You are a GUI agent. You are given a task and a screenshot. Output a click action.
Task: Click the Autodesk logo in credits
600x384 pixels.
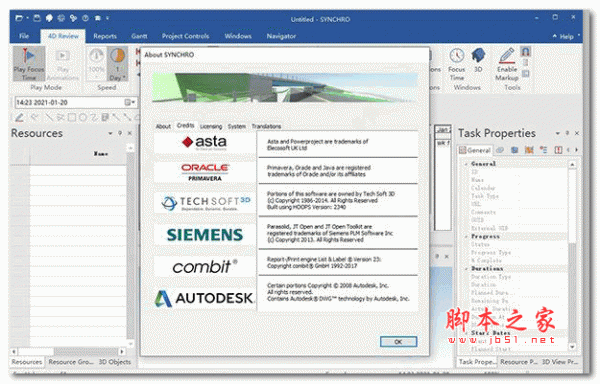(205, 298)
